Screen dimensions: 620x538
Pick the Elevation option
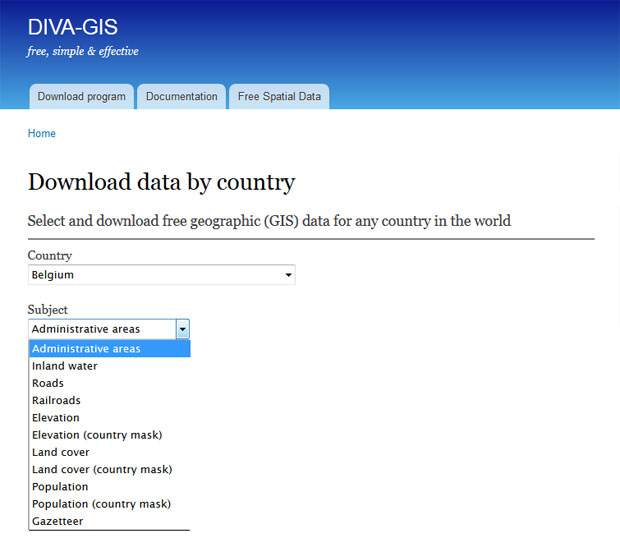(110, 418)
